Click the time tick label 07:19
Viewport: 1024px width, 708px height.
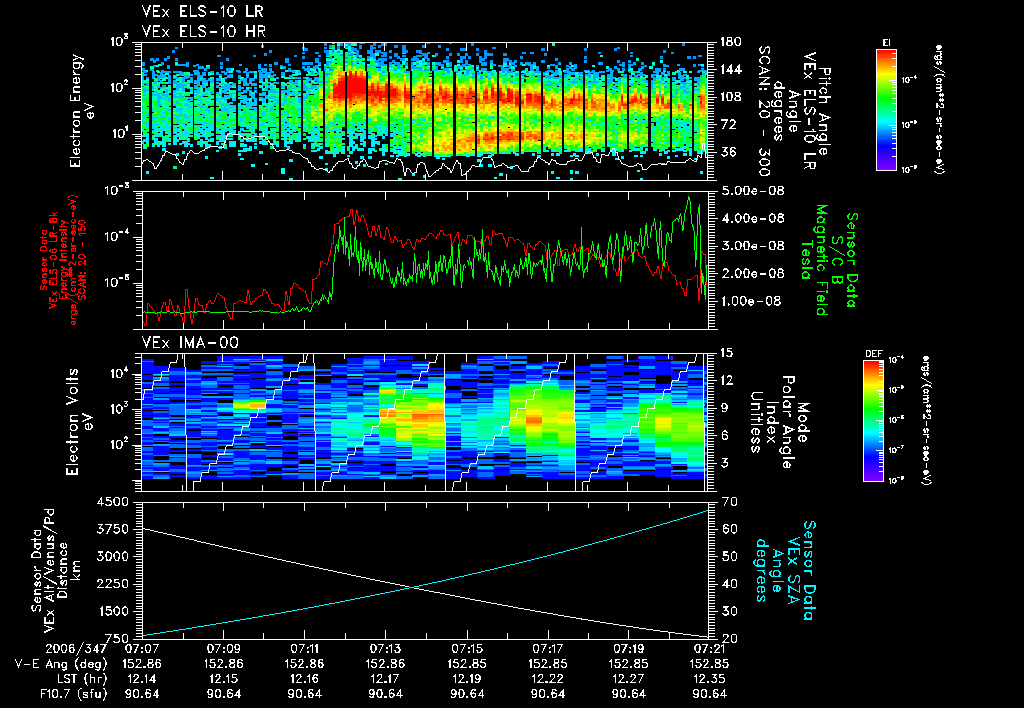point(629,650)
